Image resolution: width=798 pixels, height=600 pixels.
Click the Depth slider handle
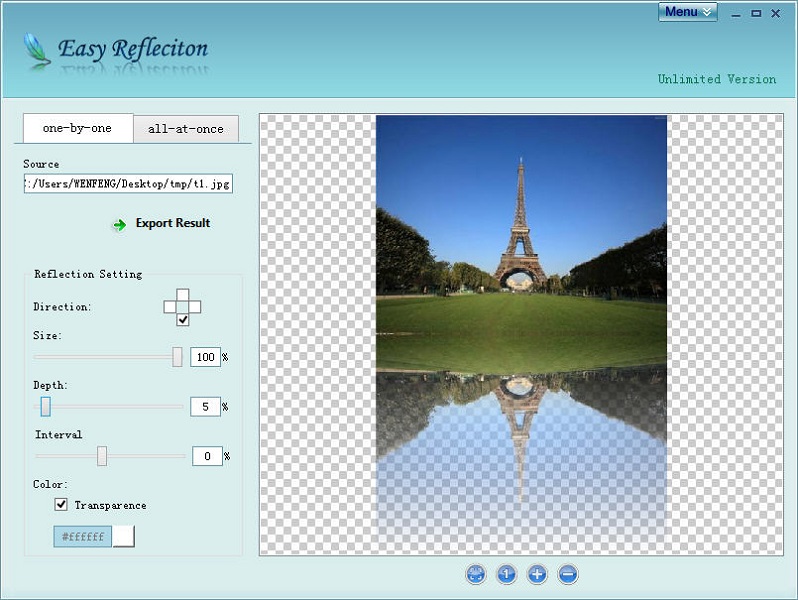(46, 407)
